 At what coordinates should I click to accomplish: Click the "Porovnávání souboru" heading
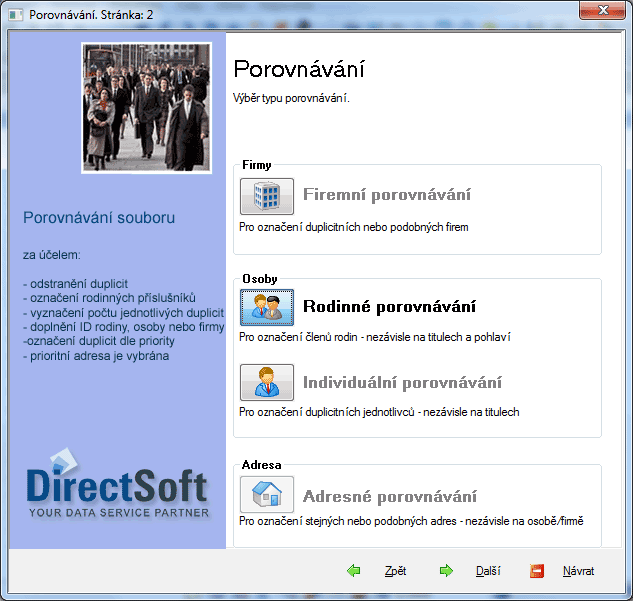click(x=99, y=218)
